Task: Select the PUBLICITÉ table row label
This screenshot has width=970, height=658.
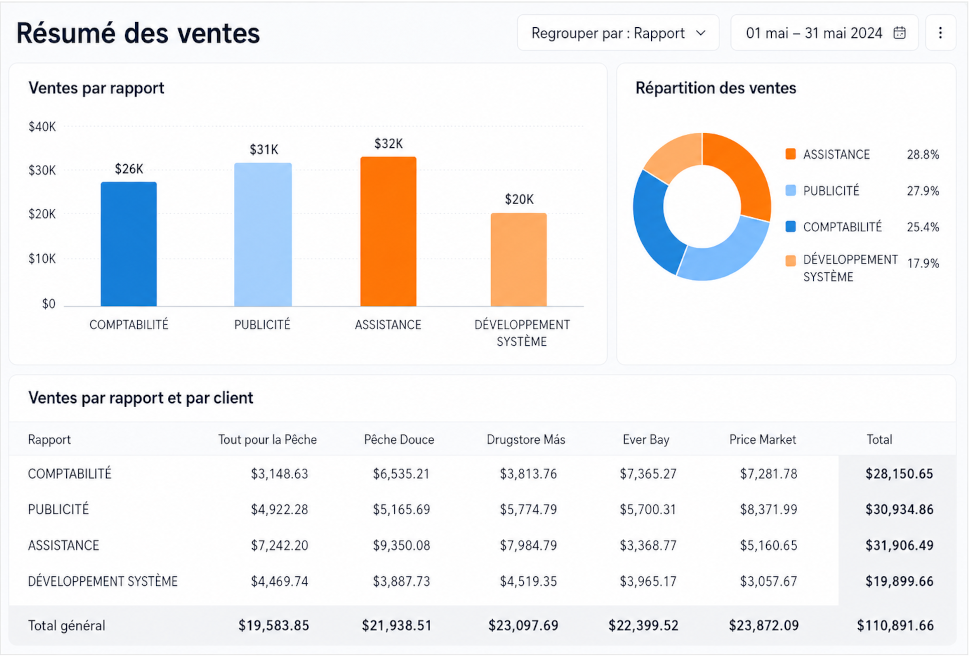Action: coord(58,510)
